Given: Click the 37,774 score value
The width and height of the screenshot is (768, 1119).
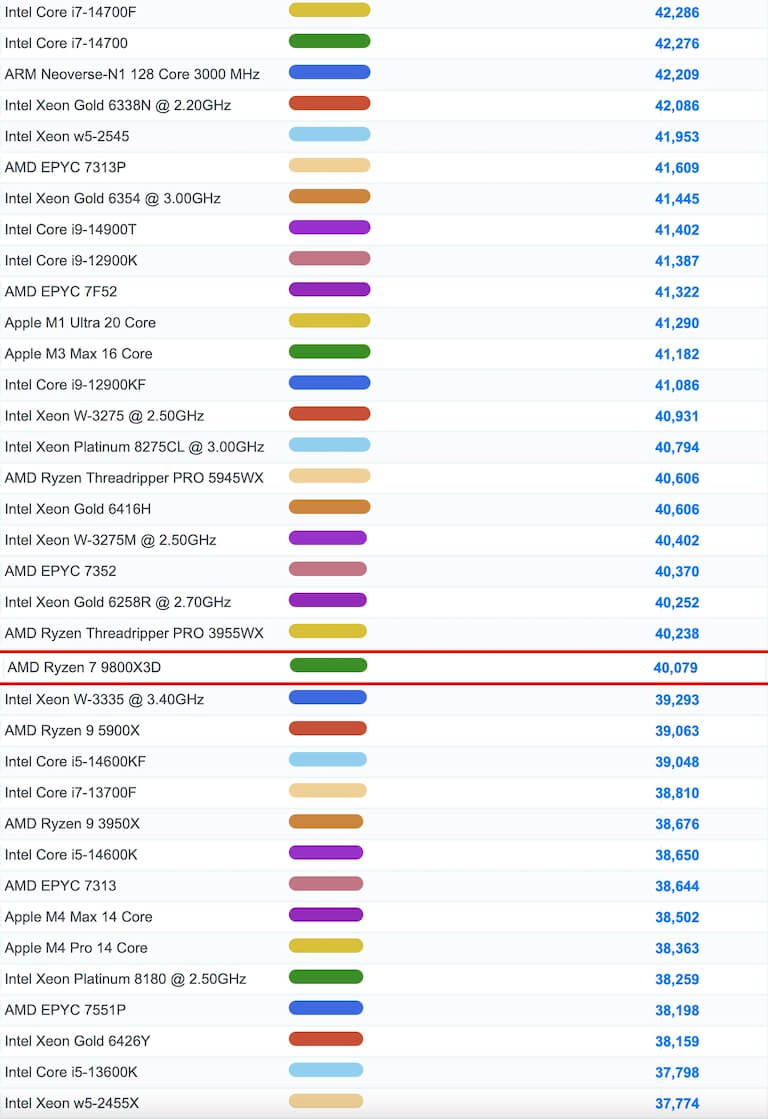Looking at the screenshot, I should pos(677,1103).
